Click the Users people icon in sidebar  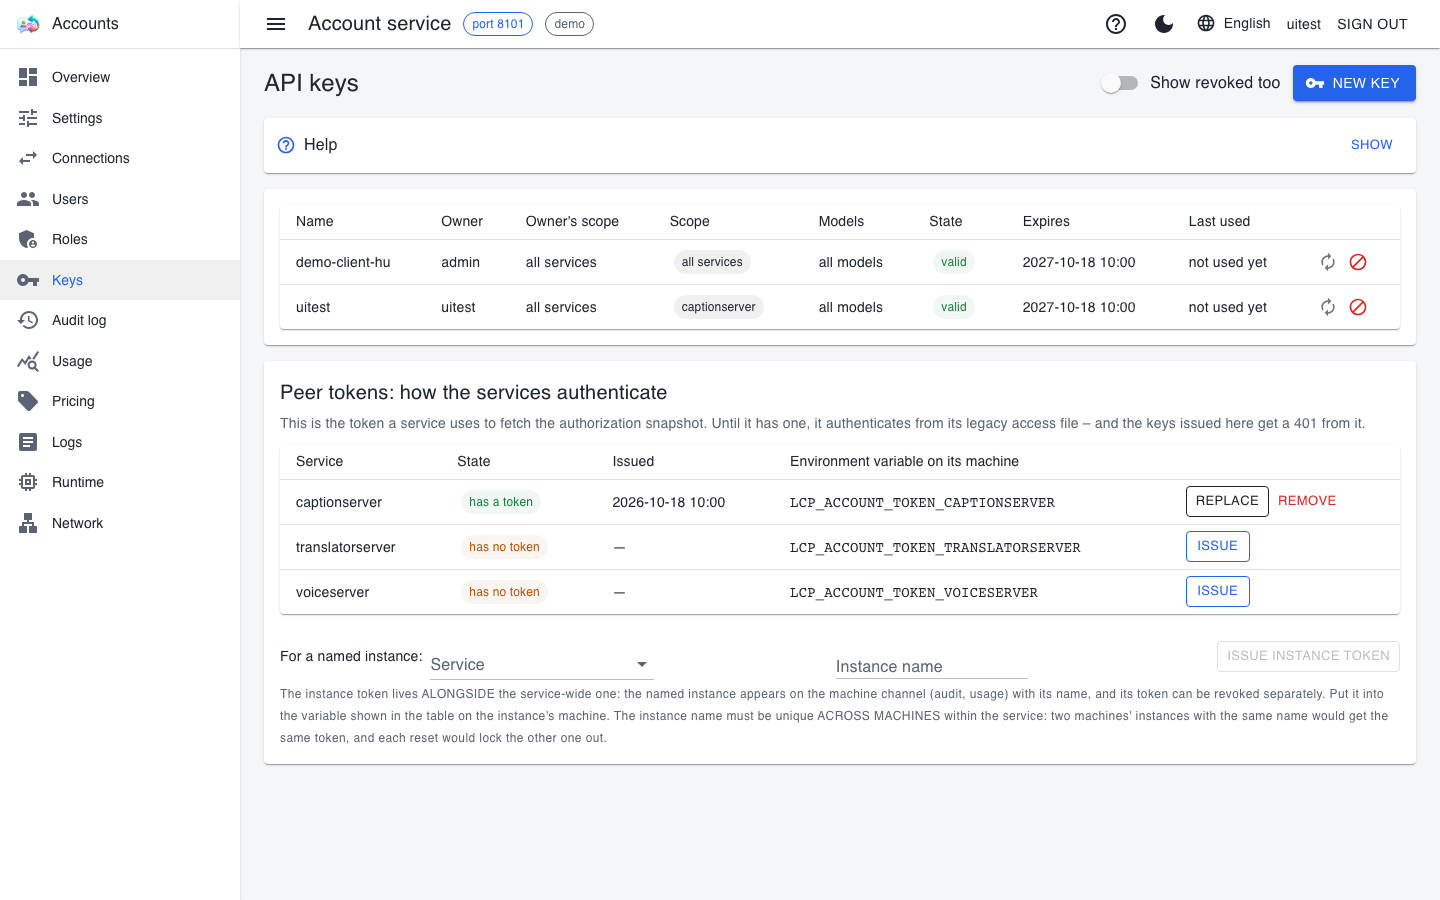[28, 199]
